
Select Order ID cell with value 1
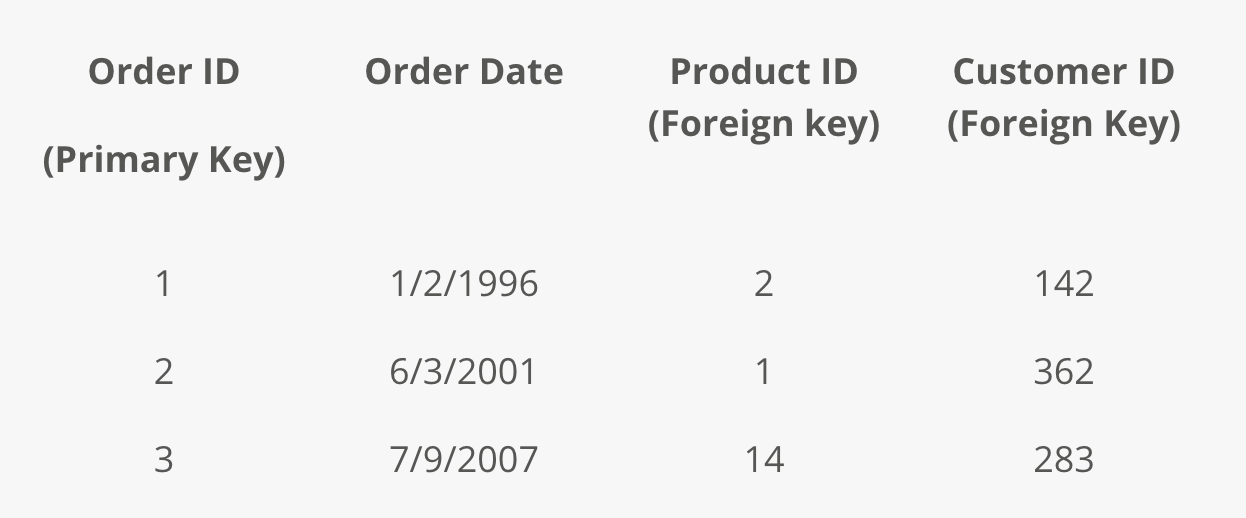[164, 285]
